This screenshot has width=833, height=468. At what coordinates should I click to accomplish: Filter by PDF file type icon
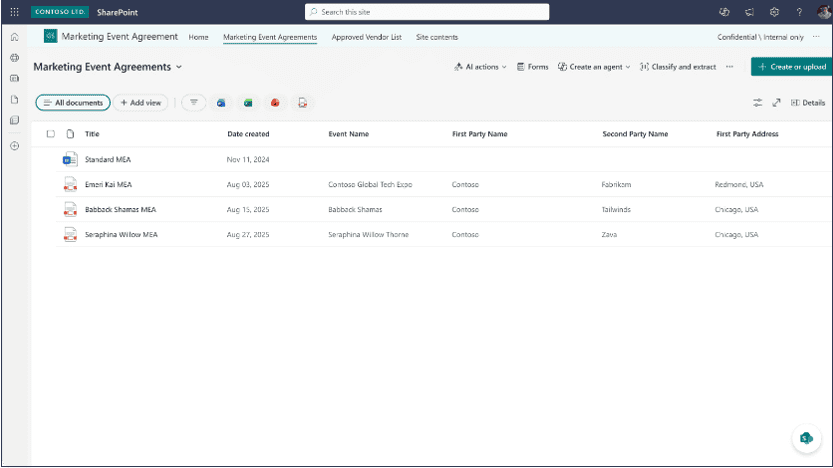pos(302,103)
